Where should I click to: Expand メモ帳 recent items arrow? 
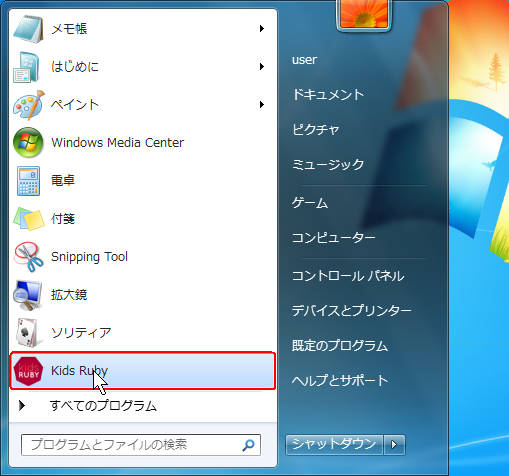262,29
